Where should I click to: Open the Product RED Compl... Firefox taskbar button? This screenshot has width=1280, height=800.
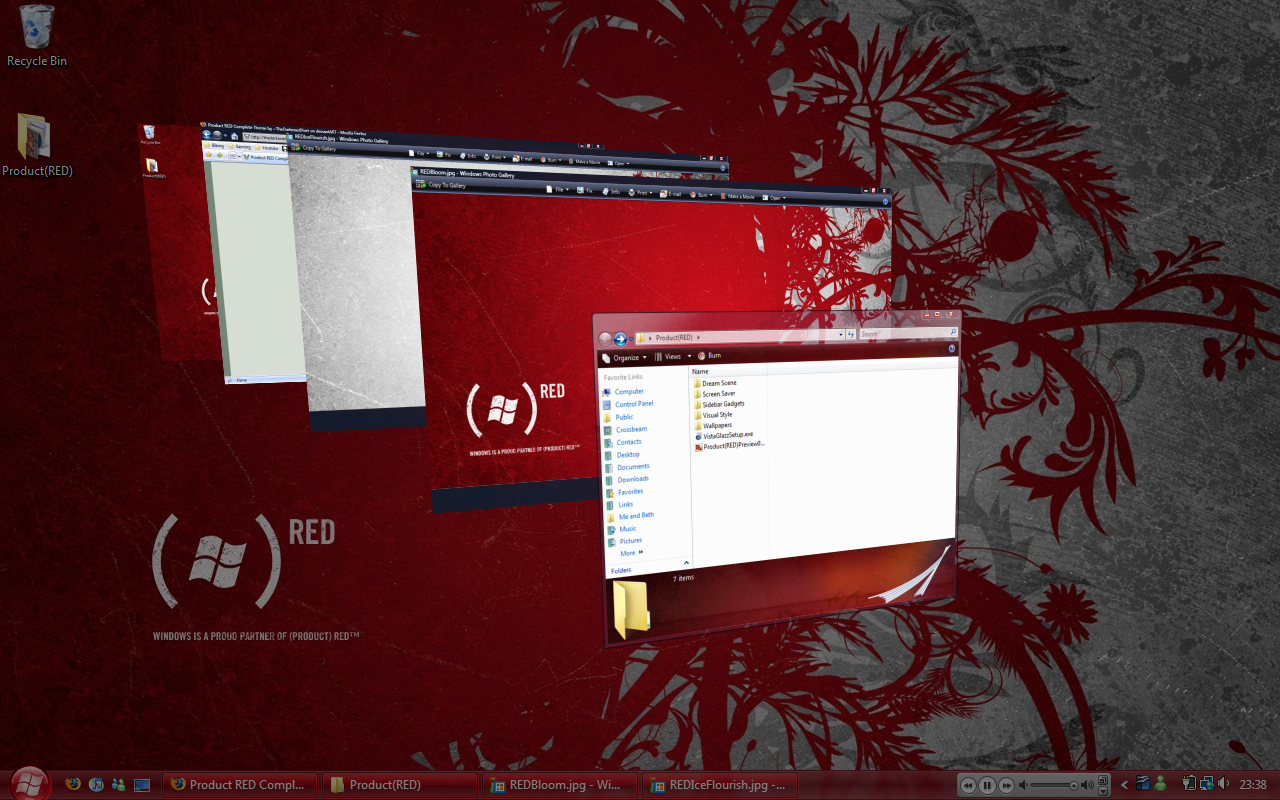pos(240,785)
